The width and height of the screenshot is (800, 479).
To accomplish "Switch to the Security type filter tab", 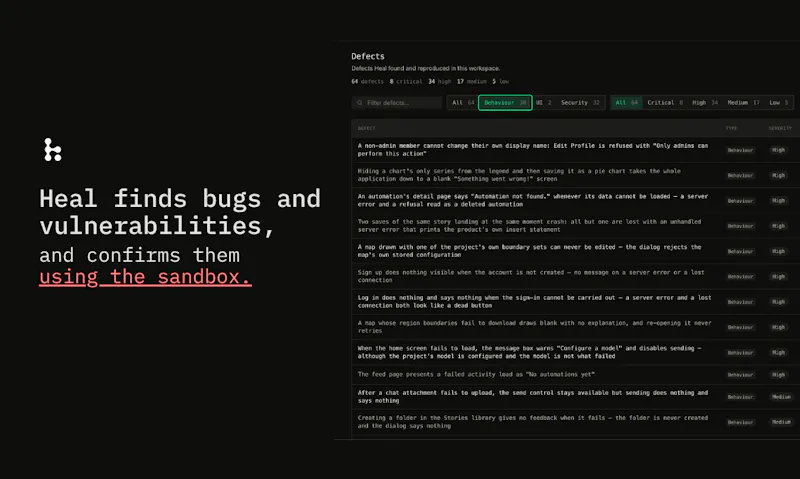I will [580, 103].
